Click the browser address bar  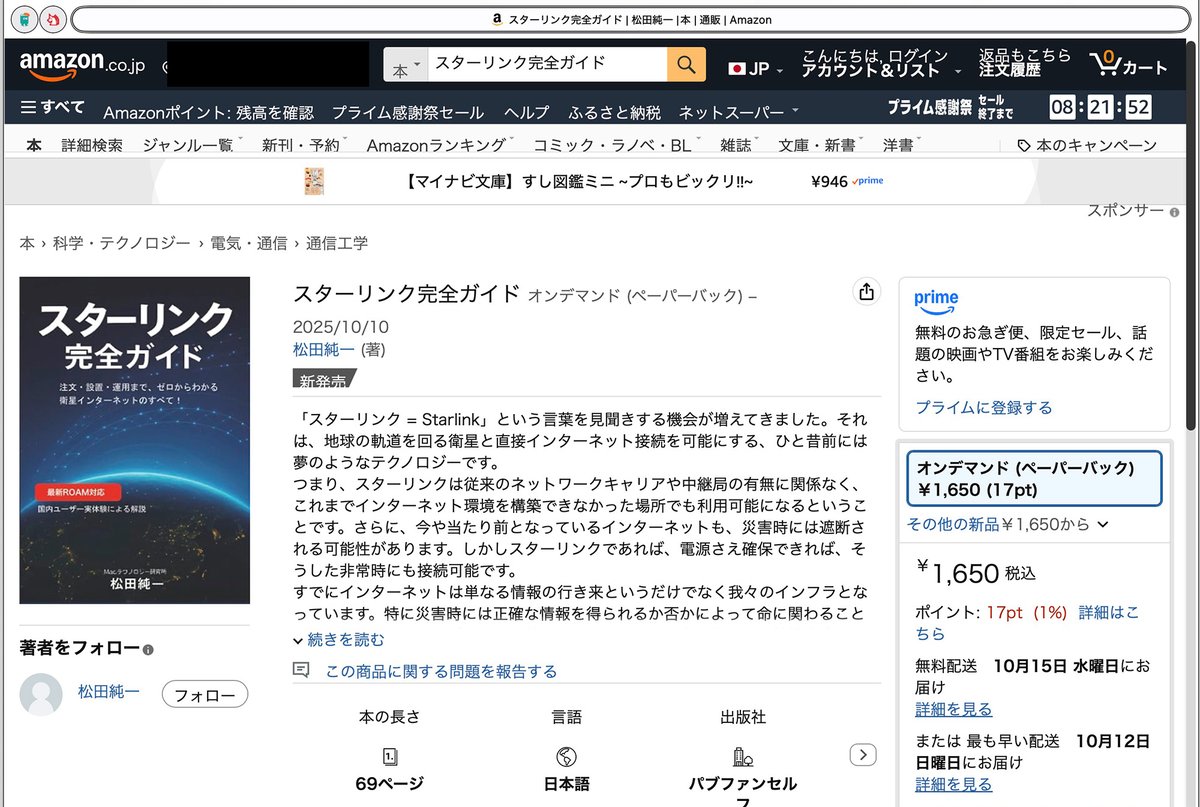[x=632, y=19]
